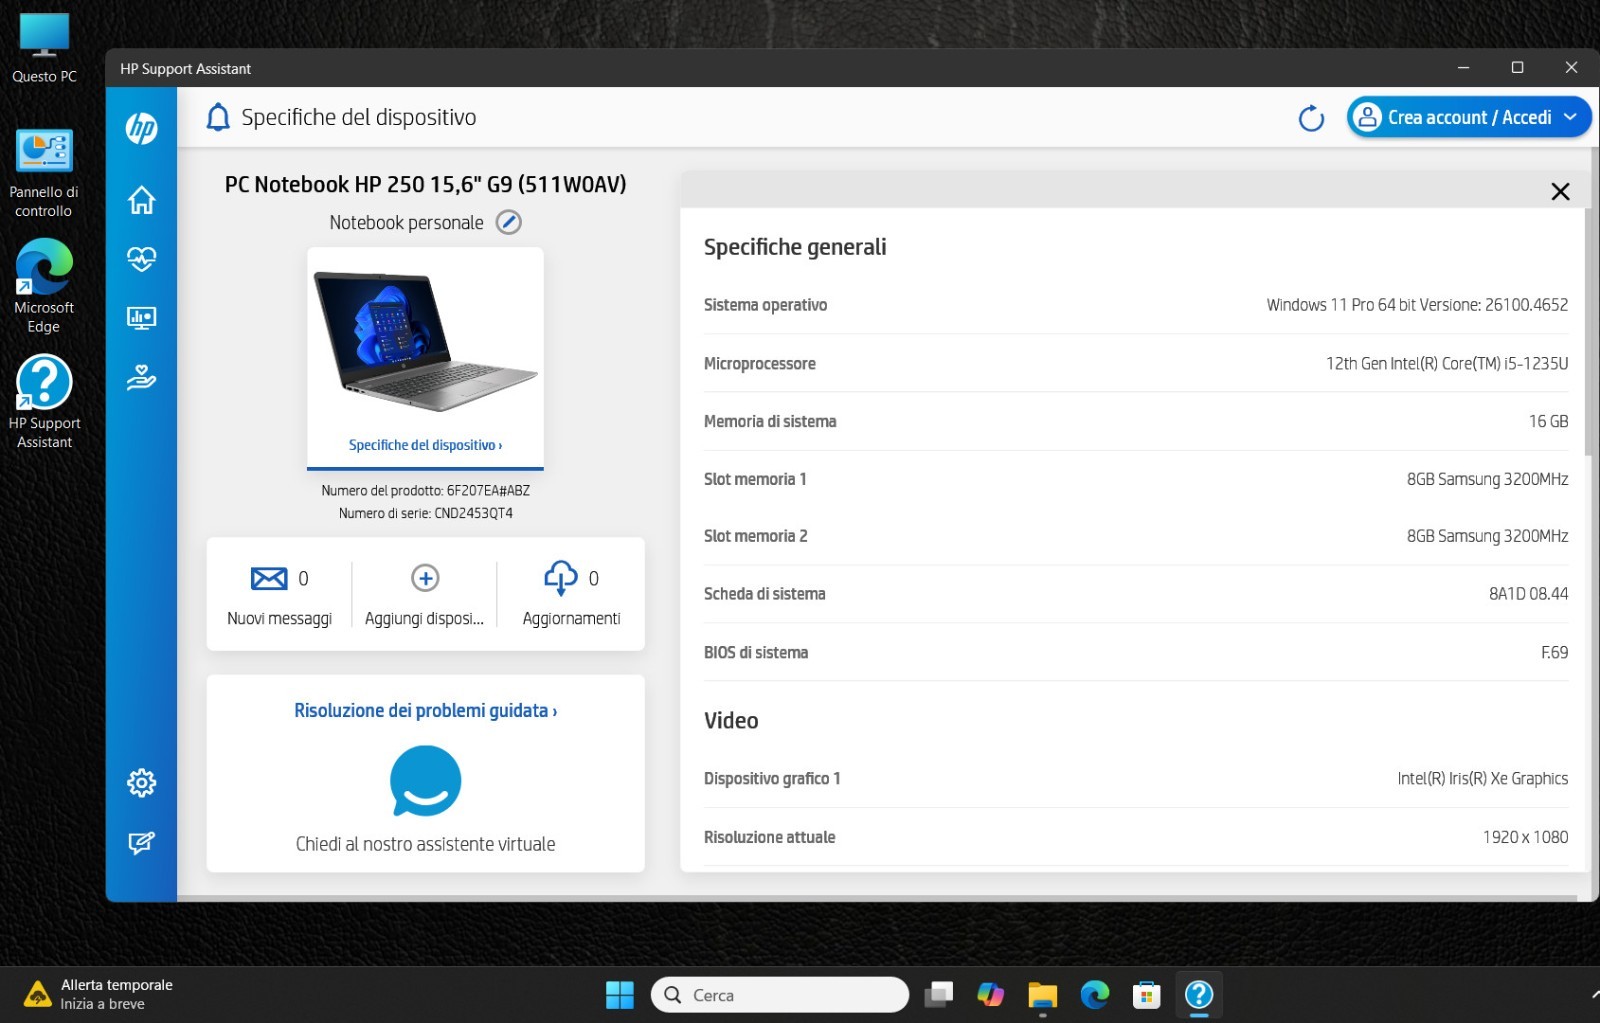Screen dimensions: 1600x1023
Task: Click the PC Notebook HP 250 title
Action: (x=425, y=184)
